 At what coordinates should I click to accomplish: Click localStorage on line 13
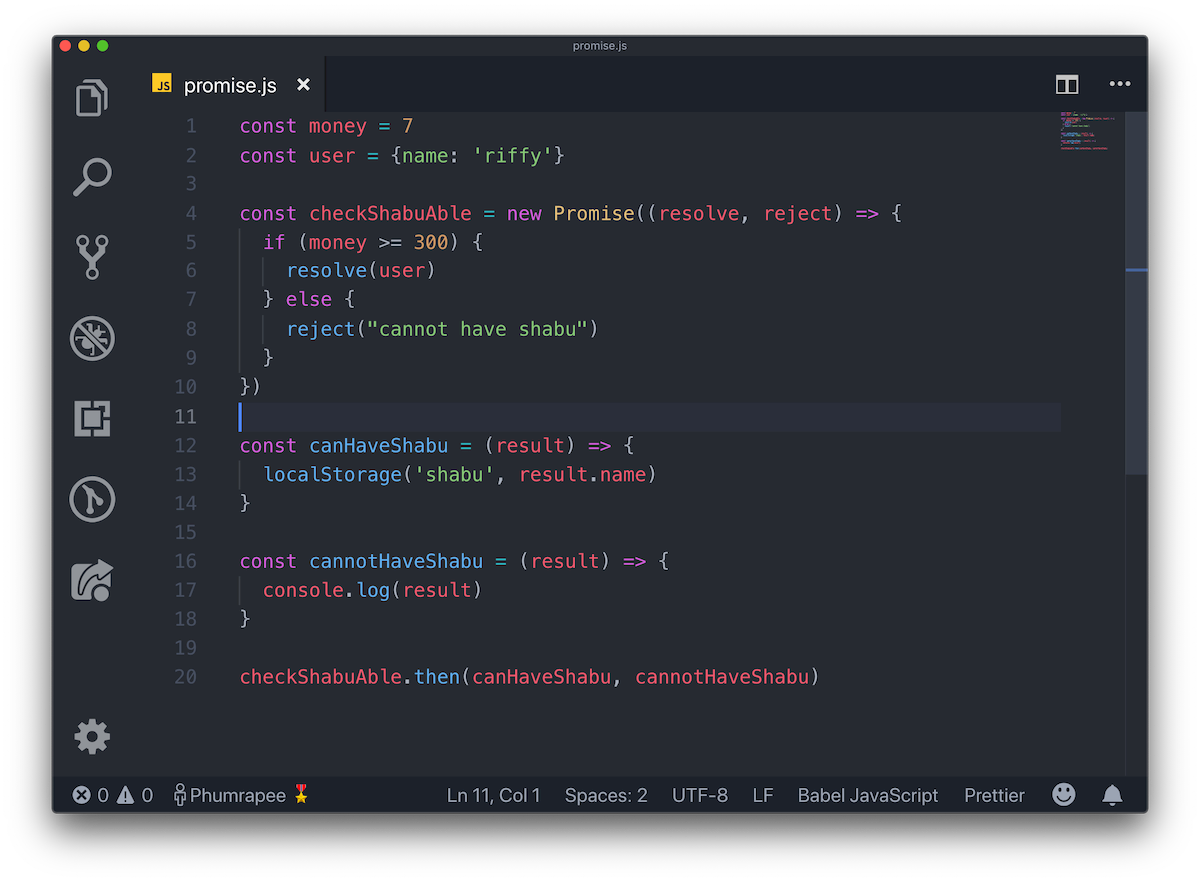coord(332,474)
